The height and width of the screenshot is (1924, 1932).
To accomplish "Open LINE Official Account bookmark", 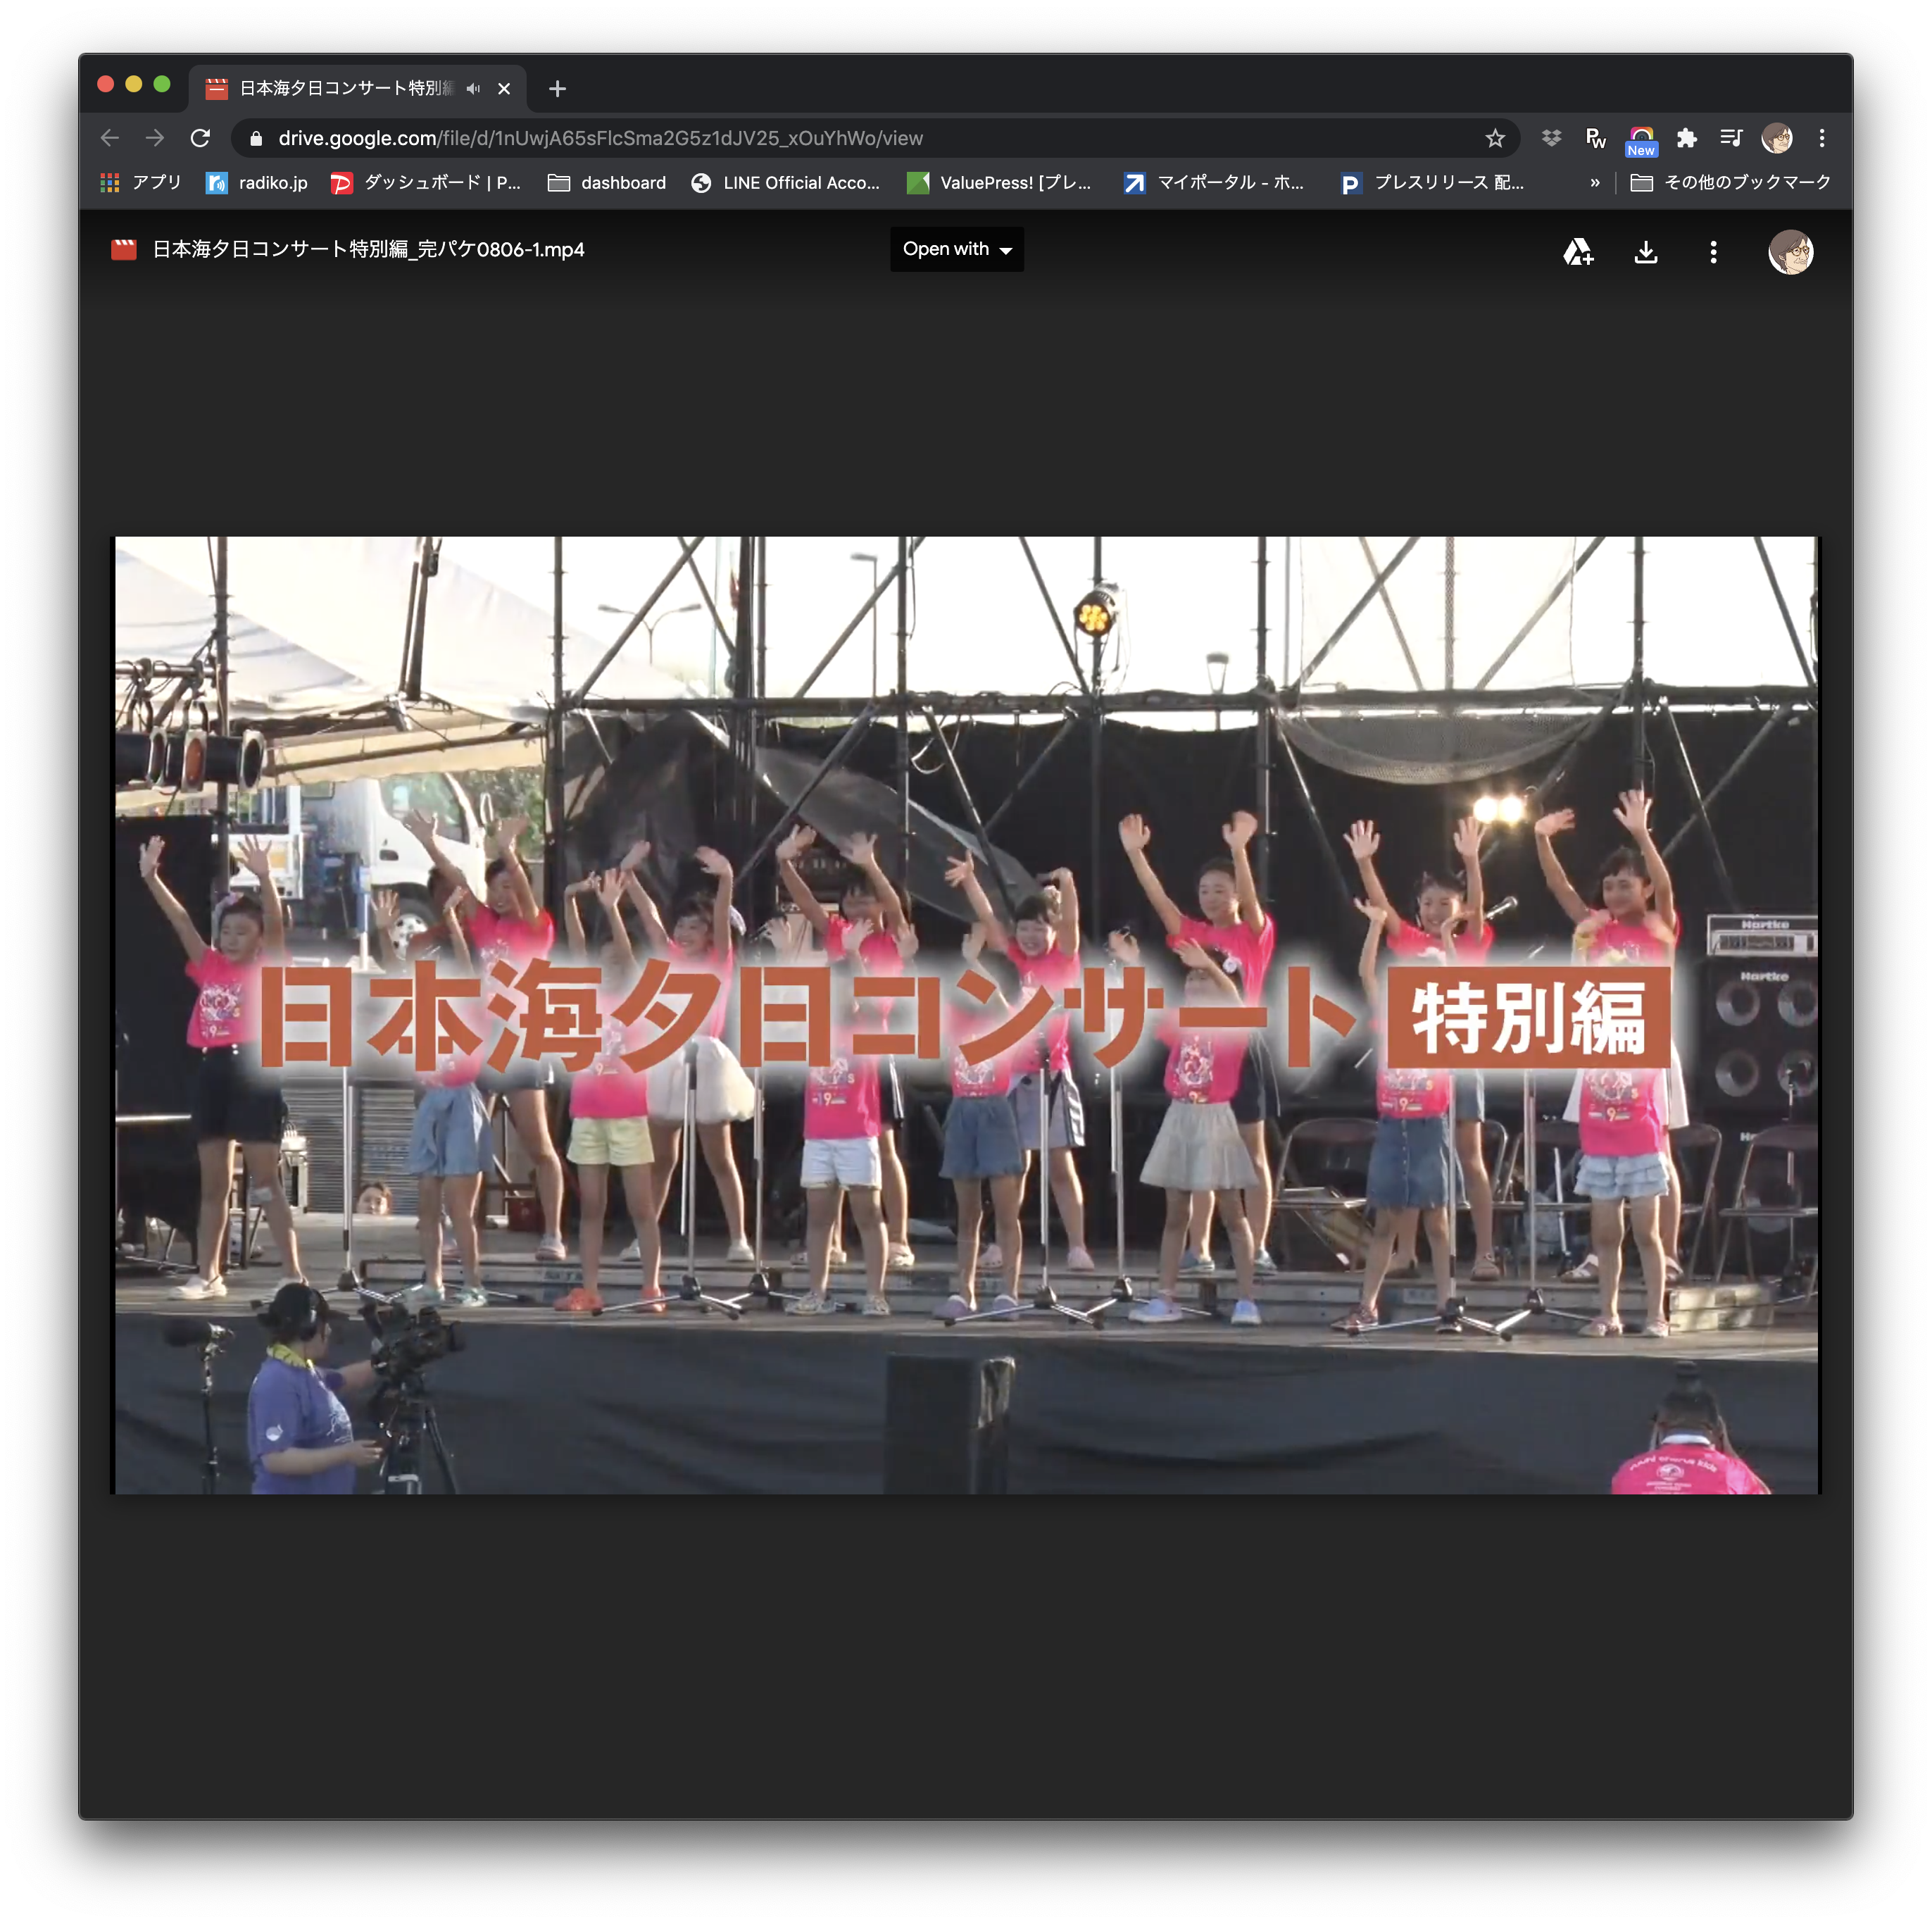I will (786, 183).
